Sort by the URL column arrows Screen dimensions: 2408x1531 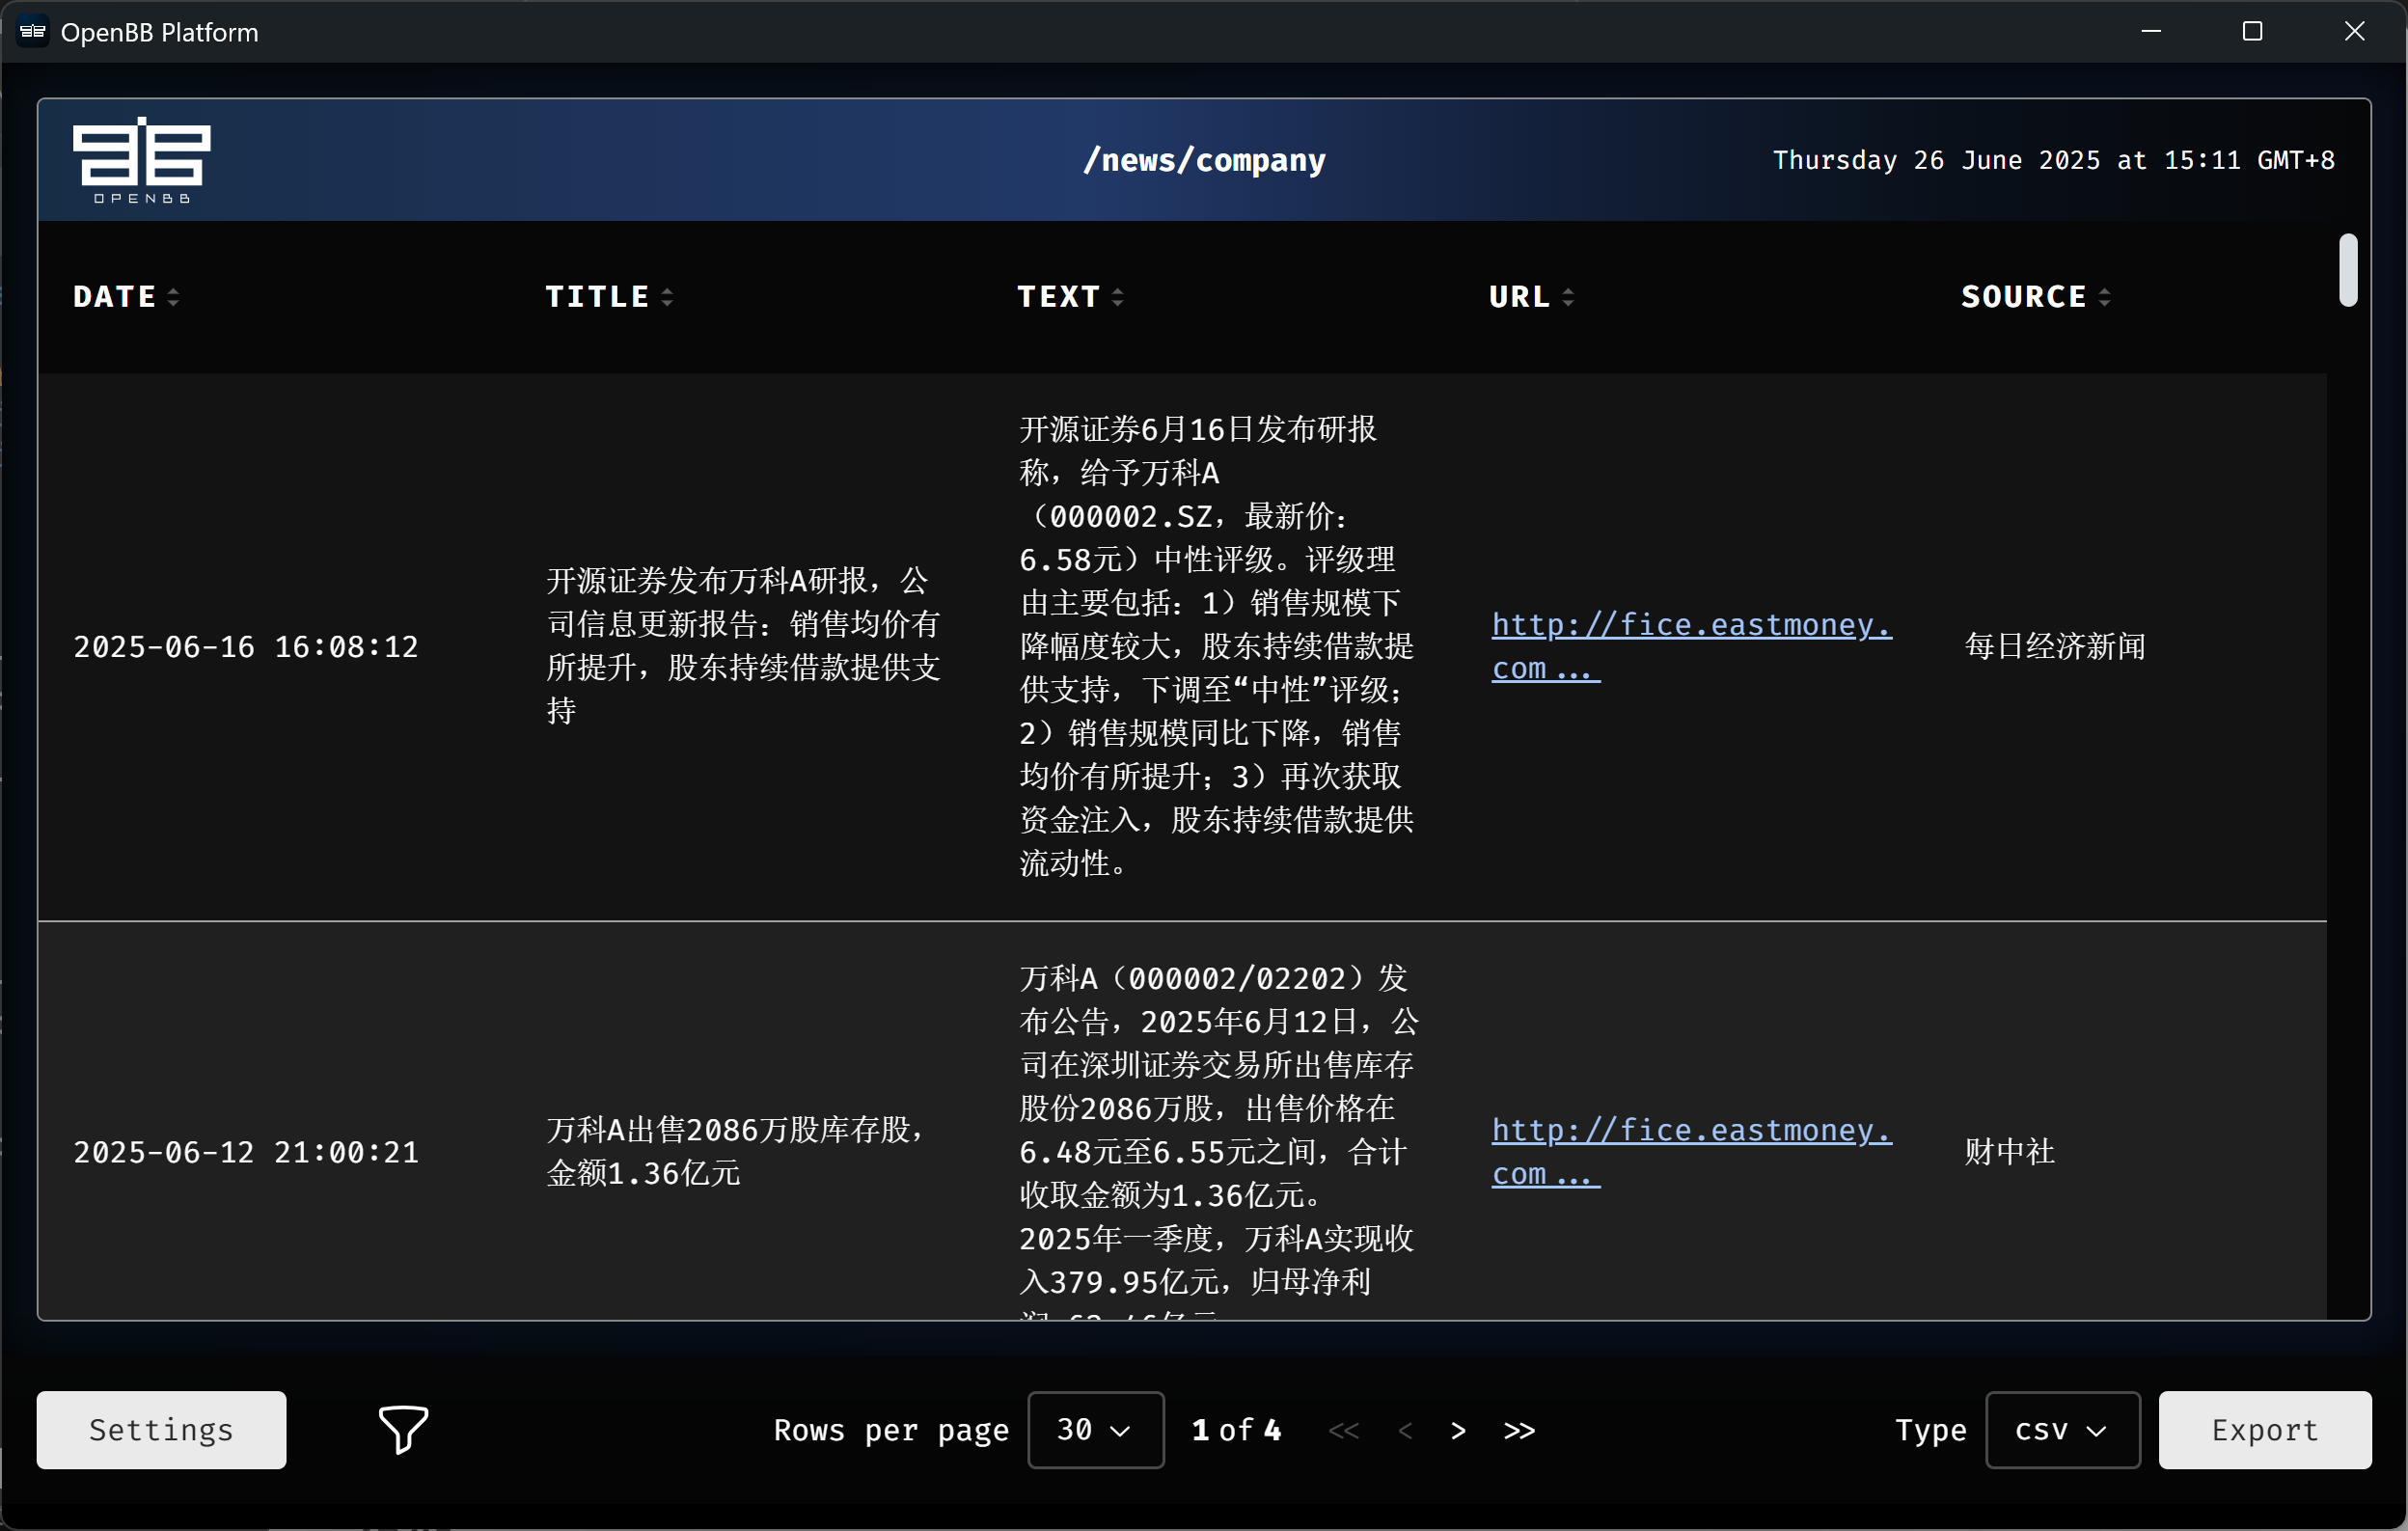[1567, 297]
